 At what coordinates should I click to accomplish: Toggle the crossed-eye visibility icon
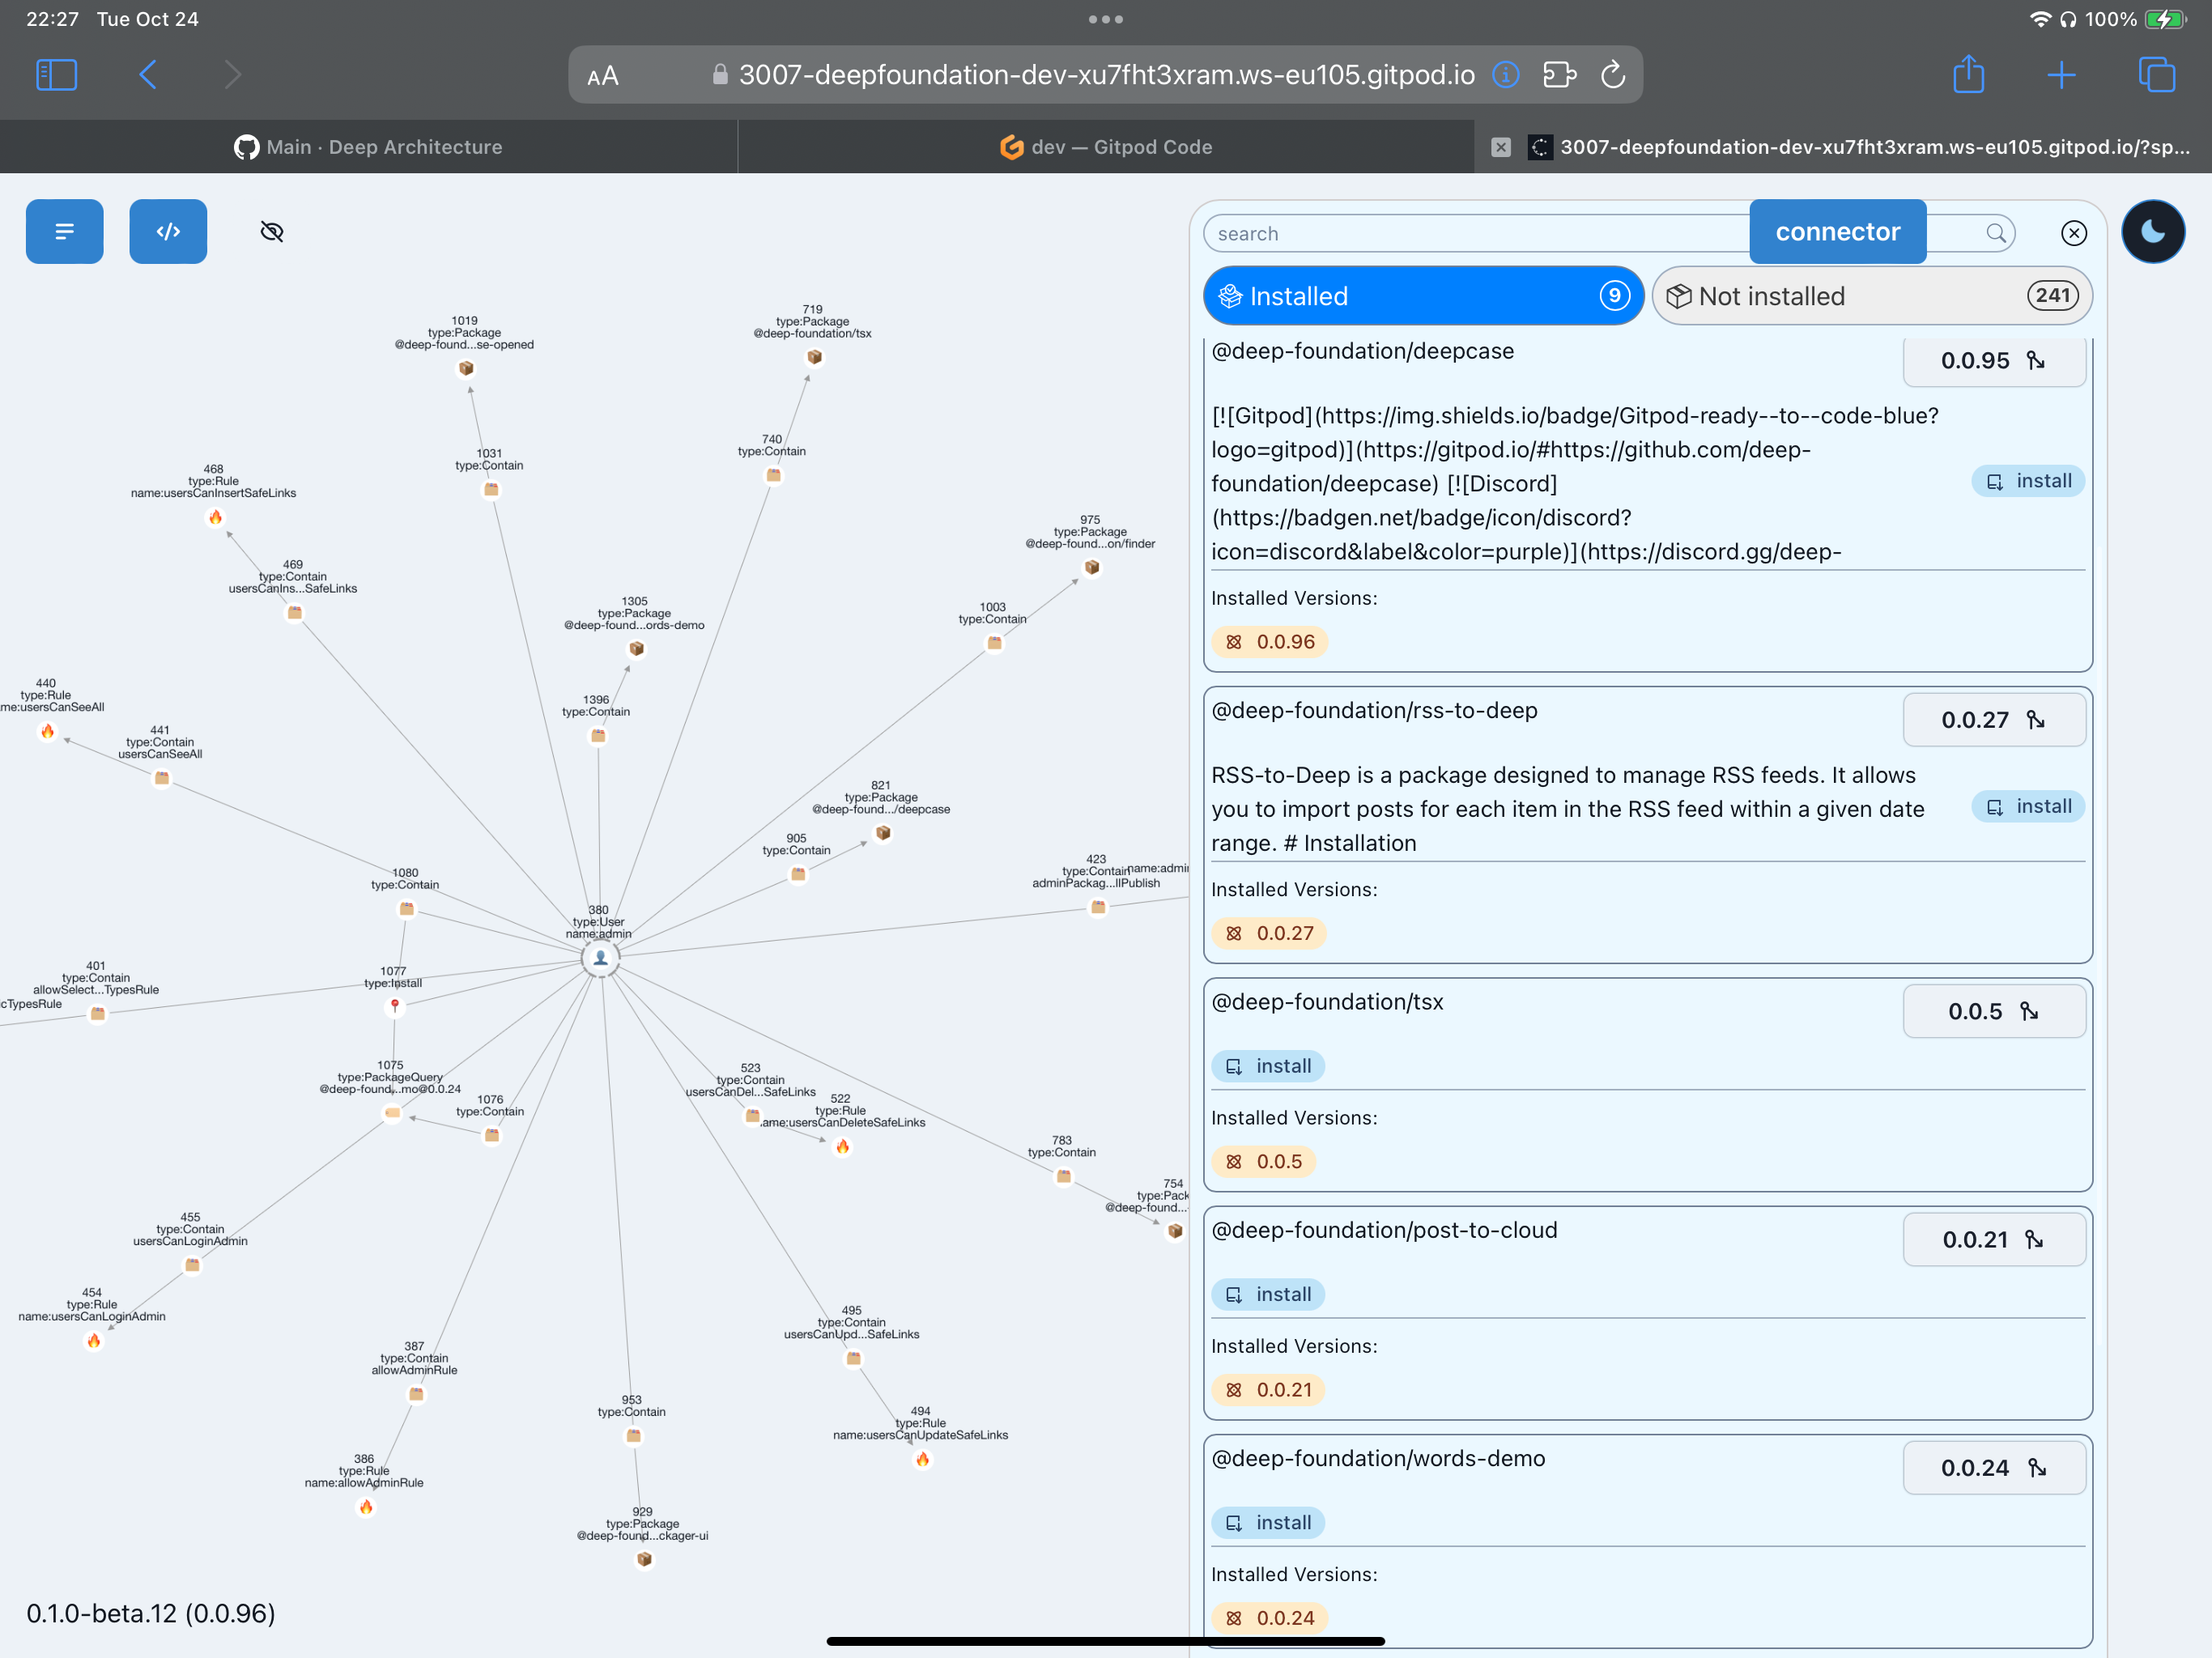(271, 232)
